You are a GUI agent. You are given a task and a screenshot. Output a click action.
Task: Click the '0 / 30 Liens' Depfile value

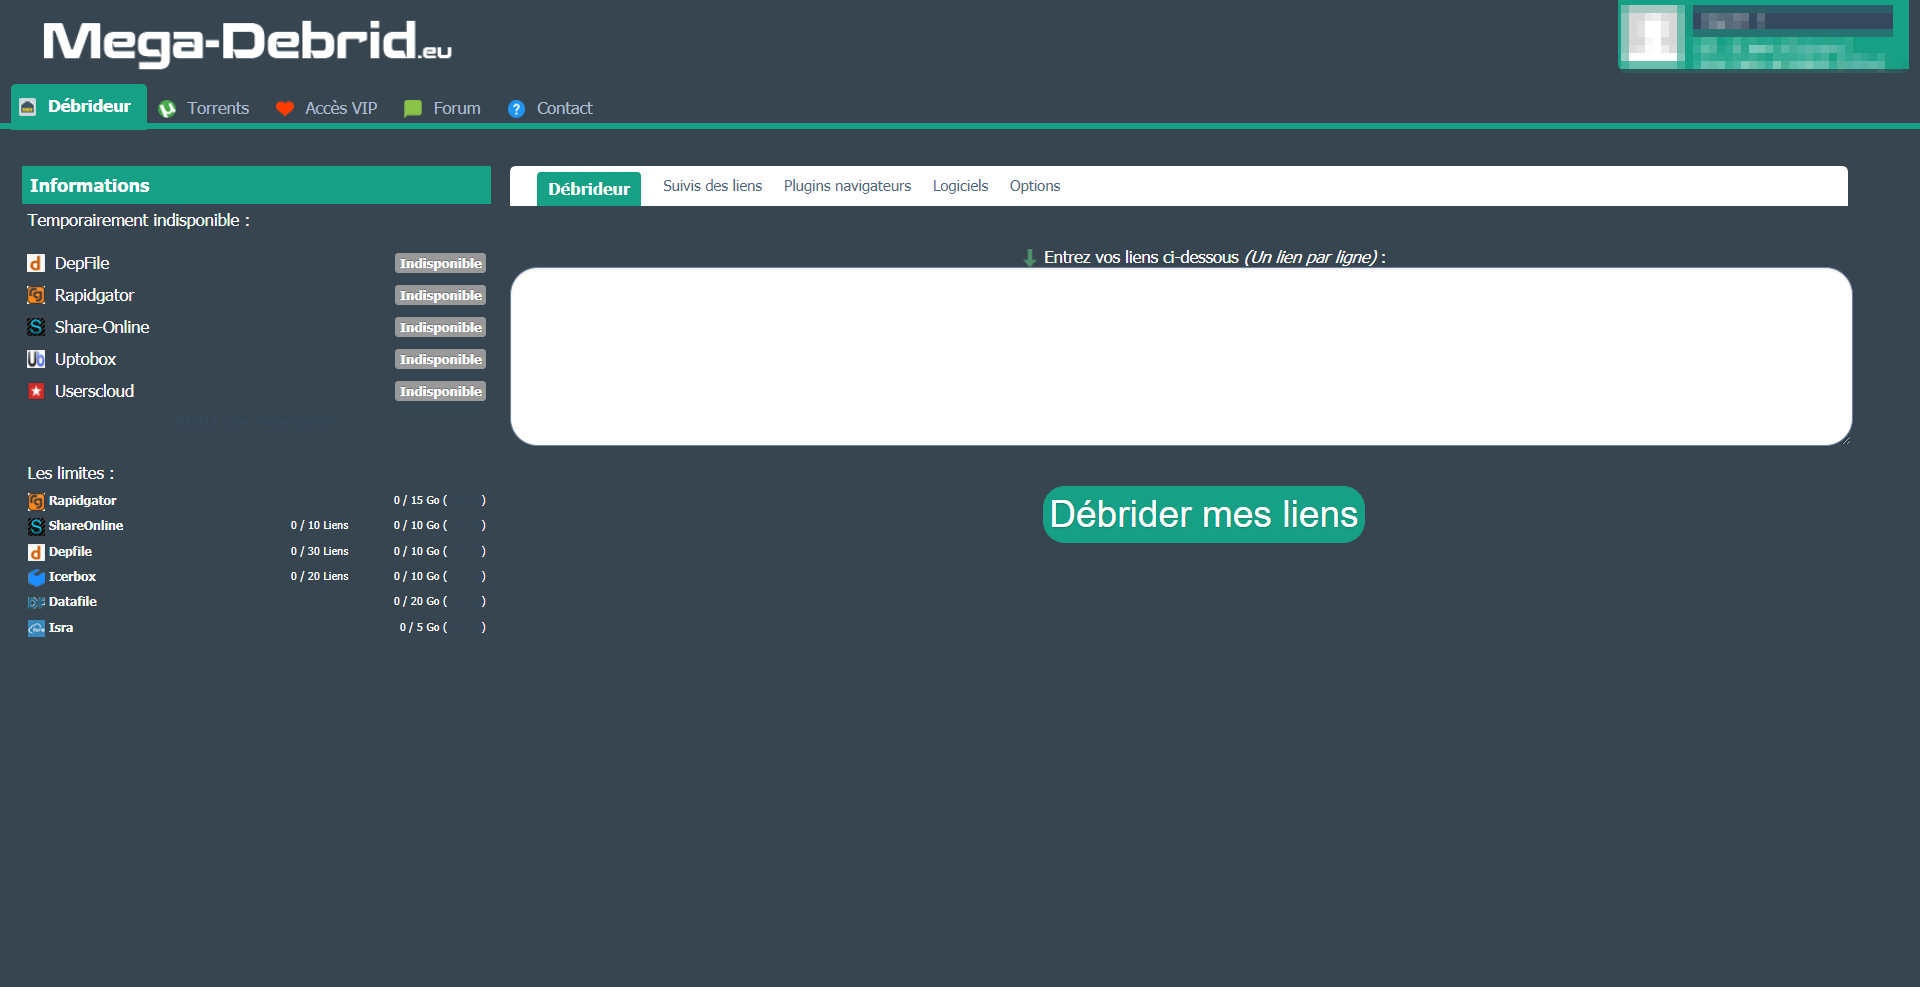click(x=320, y=551)
